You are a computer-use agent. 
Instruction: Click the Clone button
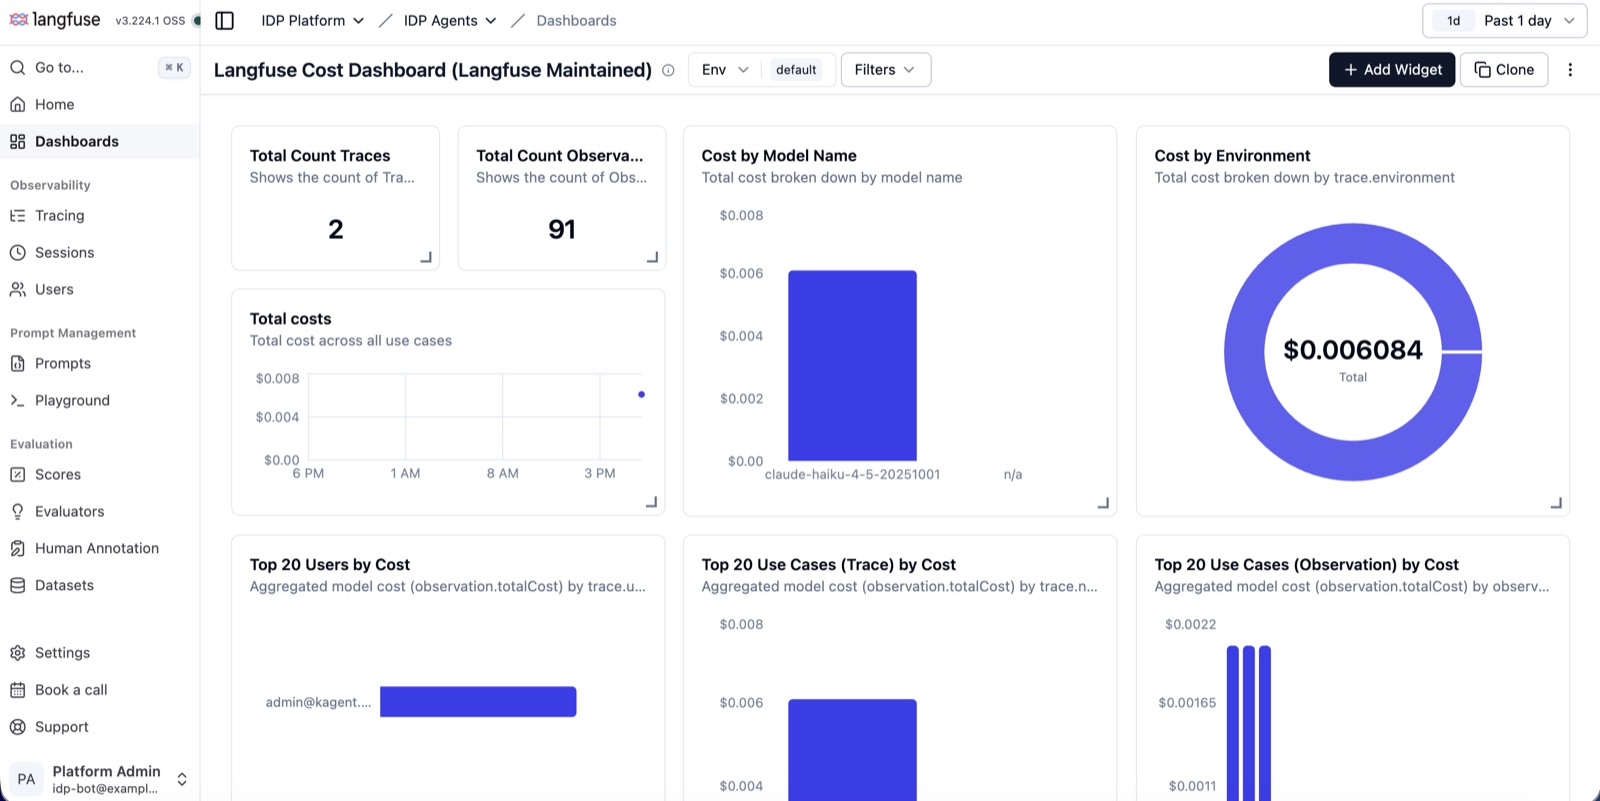pos(1504,70)
